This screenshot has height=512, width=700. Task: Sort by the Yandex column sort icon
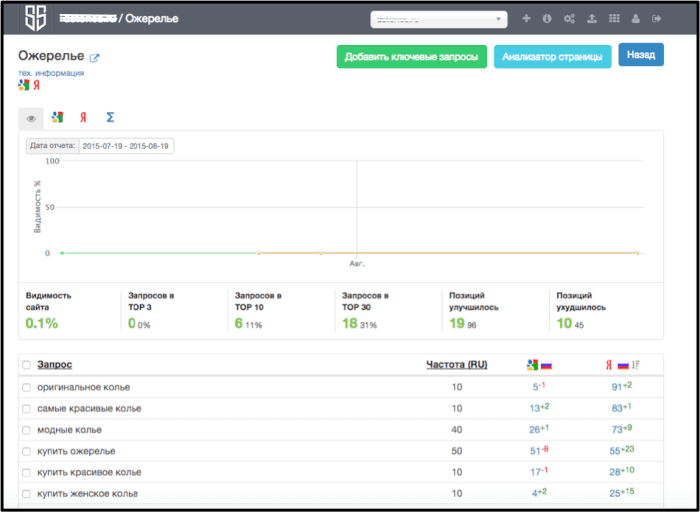click(636, 365)
